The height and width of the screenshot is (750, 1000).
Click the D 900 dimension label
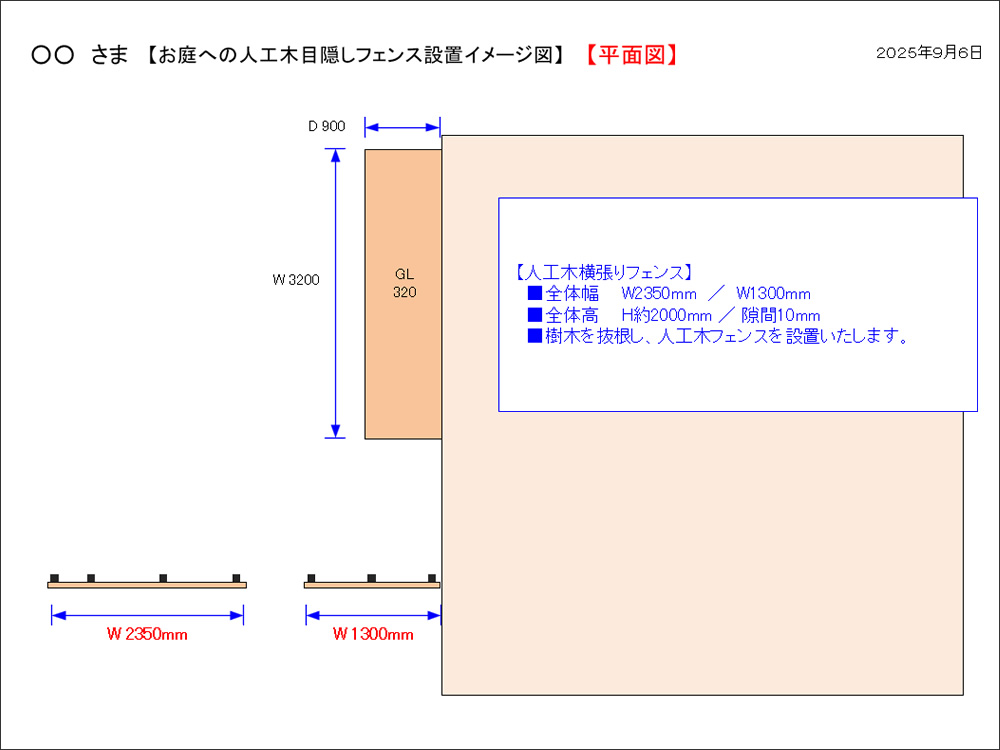pos(327,126)
